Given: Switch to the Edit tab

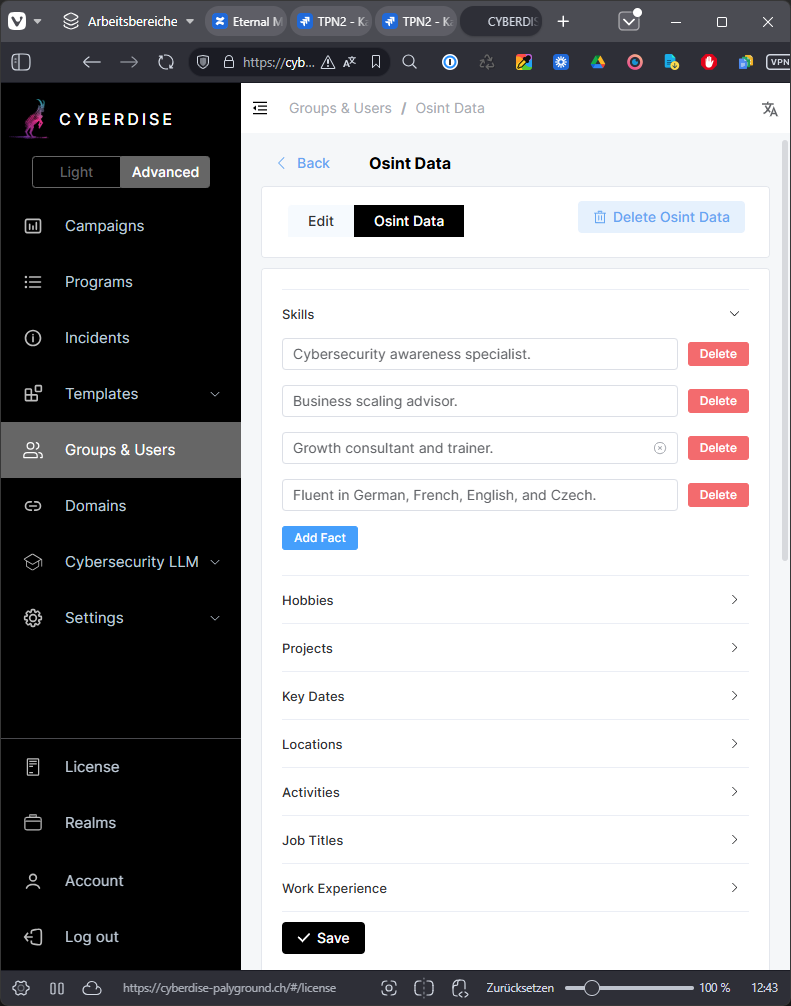Looking at the screenshot, I should point(321,221).
